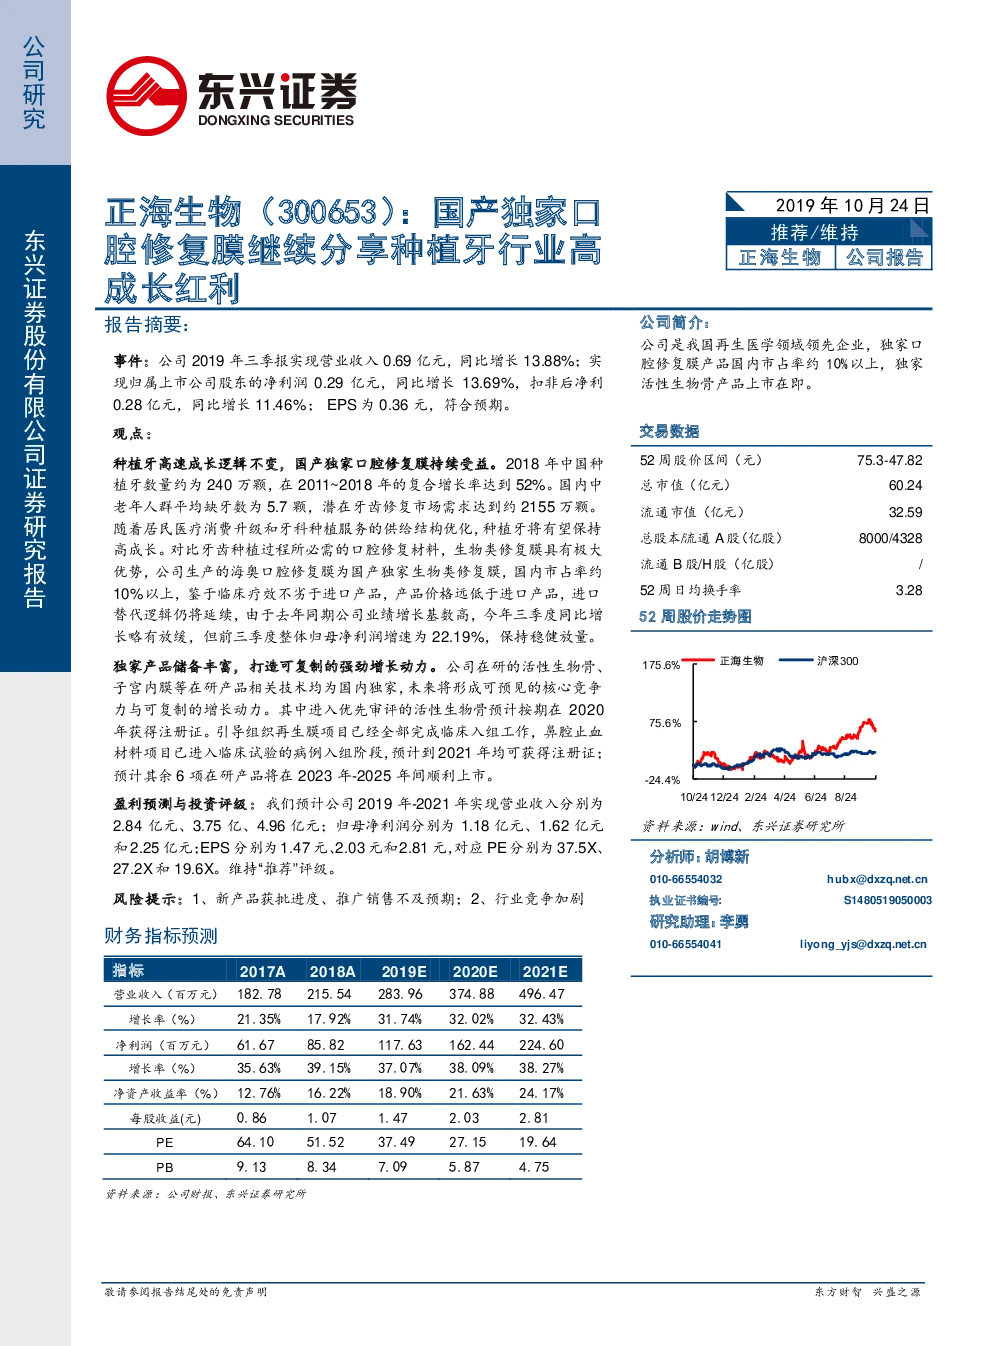This screenshot has height=1346, width=993.
Task: Click footer disclaimer 敬请参阅报告结尾处的免责声明
Action: 186,1292
